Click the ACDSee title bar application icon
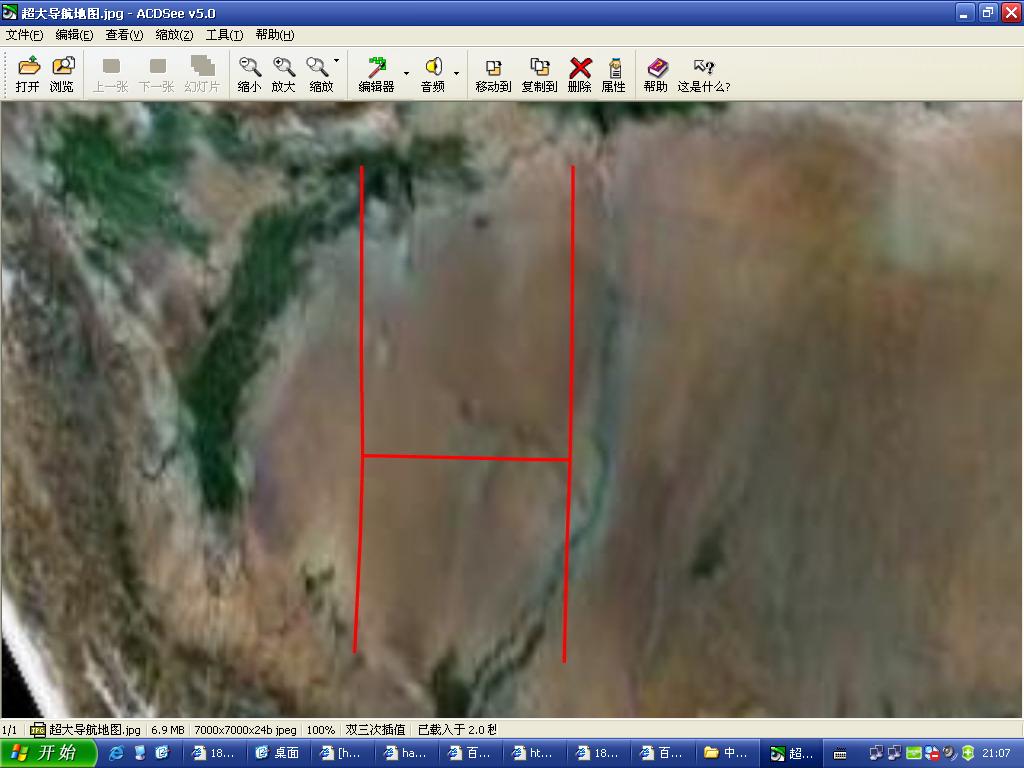The image size is (1024, 768). pyautogui.click(x=10, y=12)
